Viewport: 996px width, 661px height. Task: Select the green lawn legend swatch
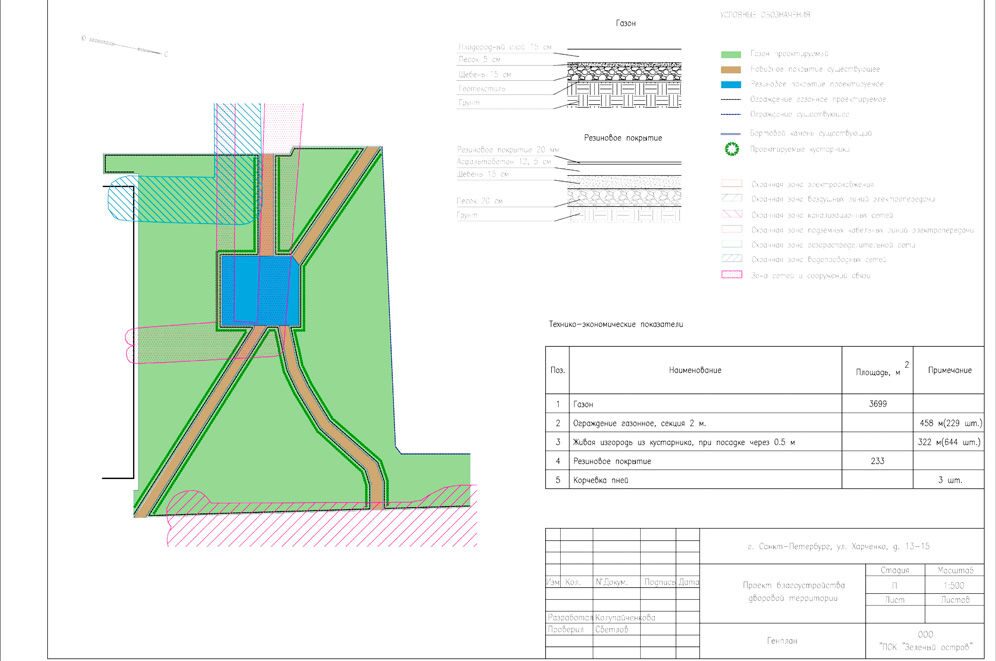[730, 53]
